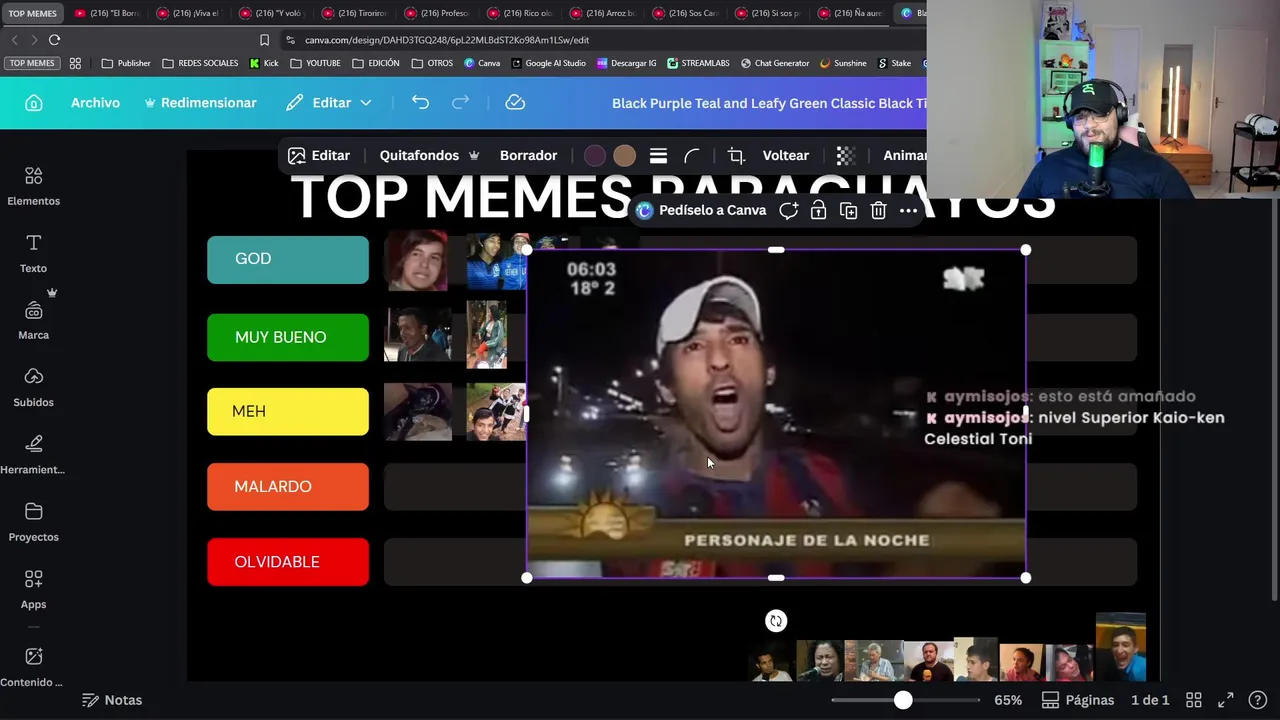Open the Herramientas panel
The height and width of the screenshot is (720, 1280).
click(x=33, y=455)
